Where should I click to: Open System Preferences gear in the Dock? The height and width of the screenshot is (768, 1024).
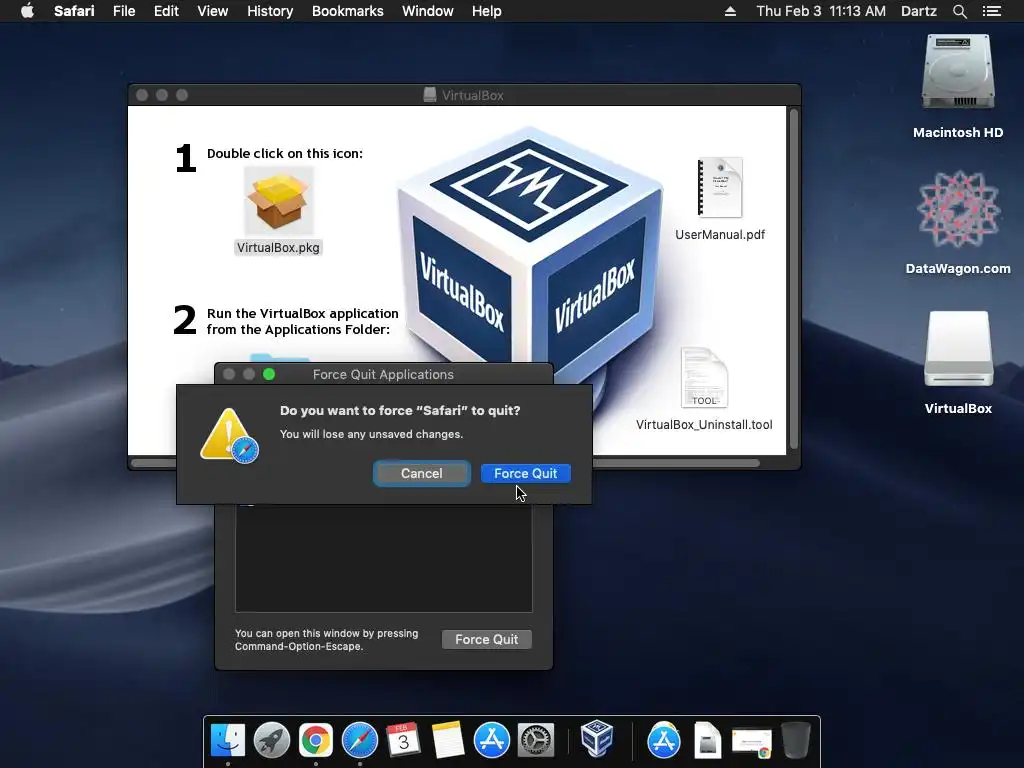pos(536,740)
